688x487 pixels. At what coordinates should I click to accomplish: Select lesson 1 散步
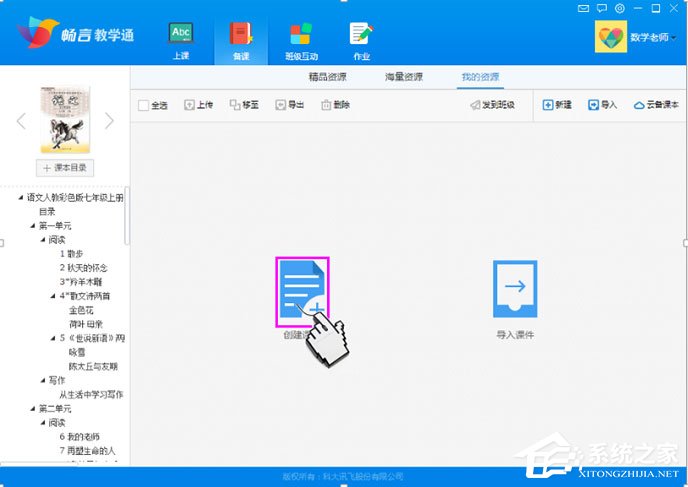pyautogui.click(x=72, y=254)
